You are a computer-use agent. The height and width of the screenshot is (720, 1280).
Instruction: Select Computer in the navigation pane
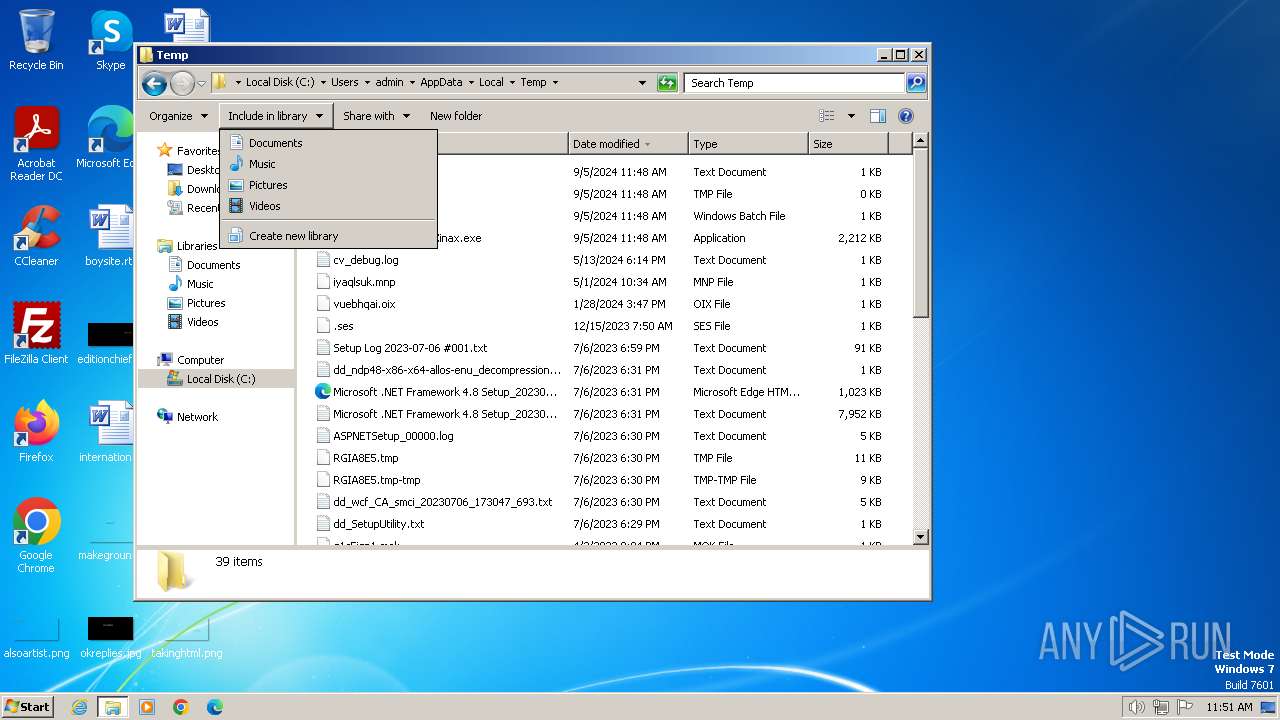point(200,360)
